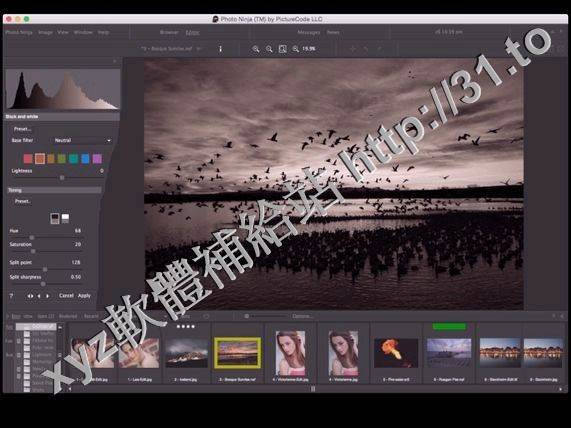Select the 3 - Bosque Sunrise.nef thumbnail
This screenshot has width=571, height=428.
(237, 354)
